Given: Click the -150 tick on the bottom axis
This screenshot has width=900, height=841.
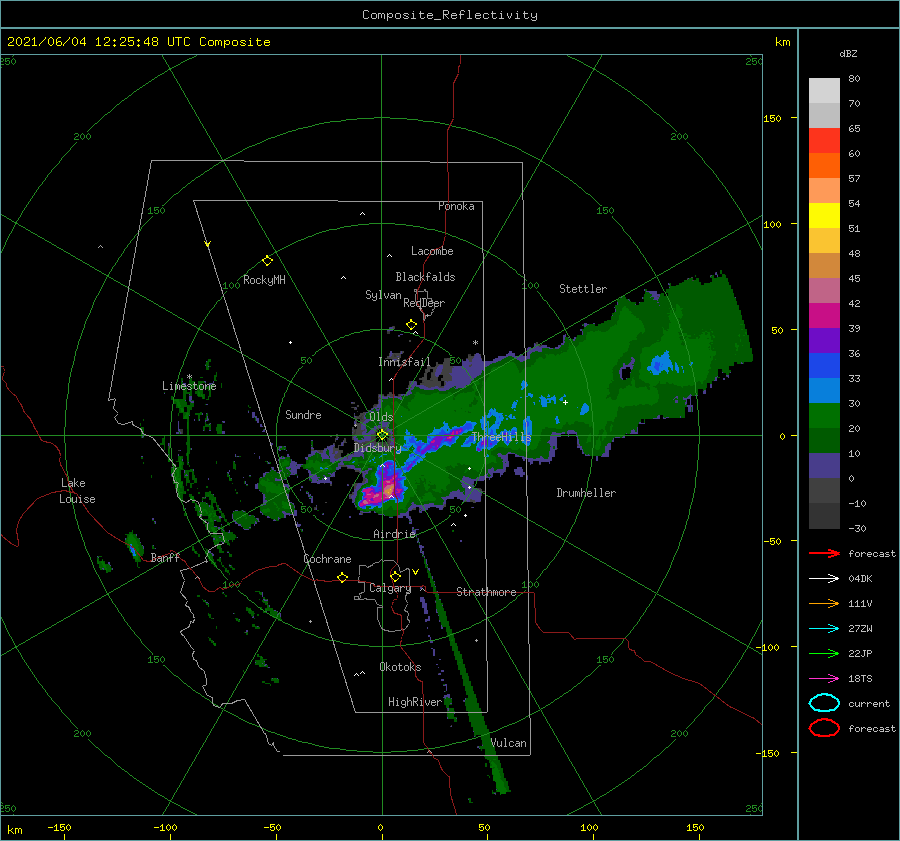Looking at the screenshot, I should (59, 827).
